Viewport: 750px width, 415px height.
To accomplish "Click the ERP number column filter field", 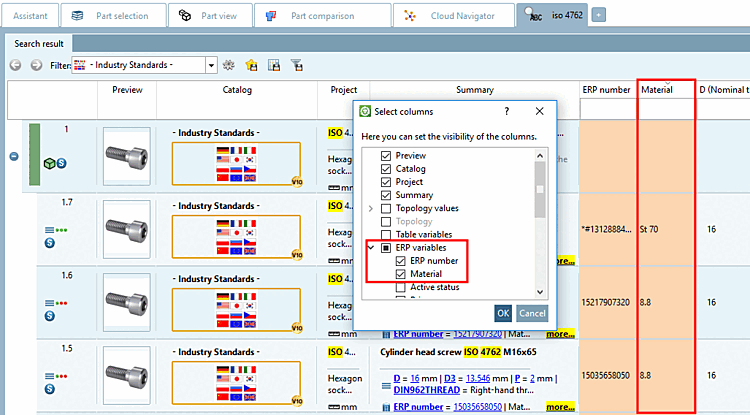I will 608,109.
